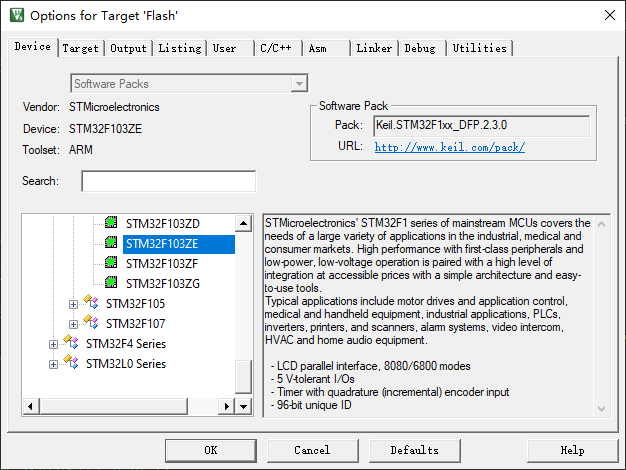The height and width of the screenshot is (470, 626).
Task: Click the device tree vertical scrollbar thumb
Action: point(243,377)
